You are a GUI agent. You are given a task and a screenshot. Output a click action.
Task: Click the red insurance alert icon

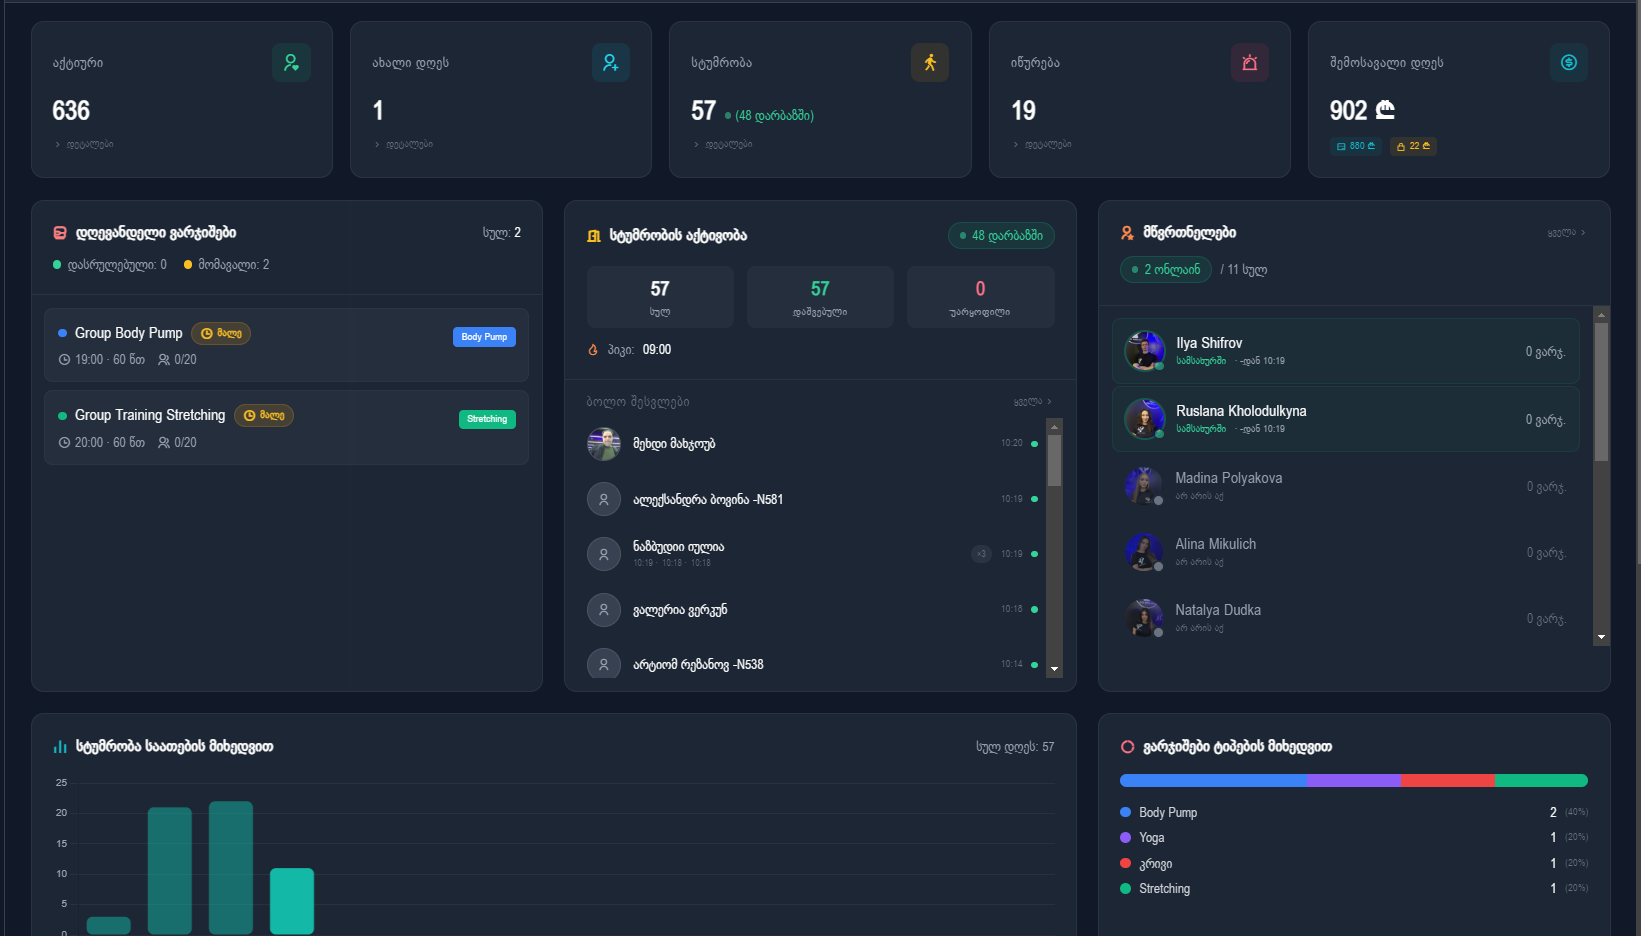coord(1249,62)
